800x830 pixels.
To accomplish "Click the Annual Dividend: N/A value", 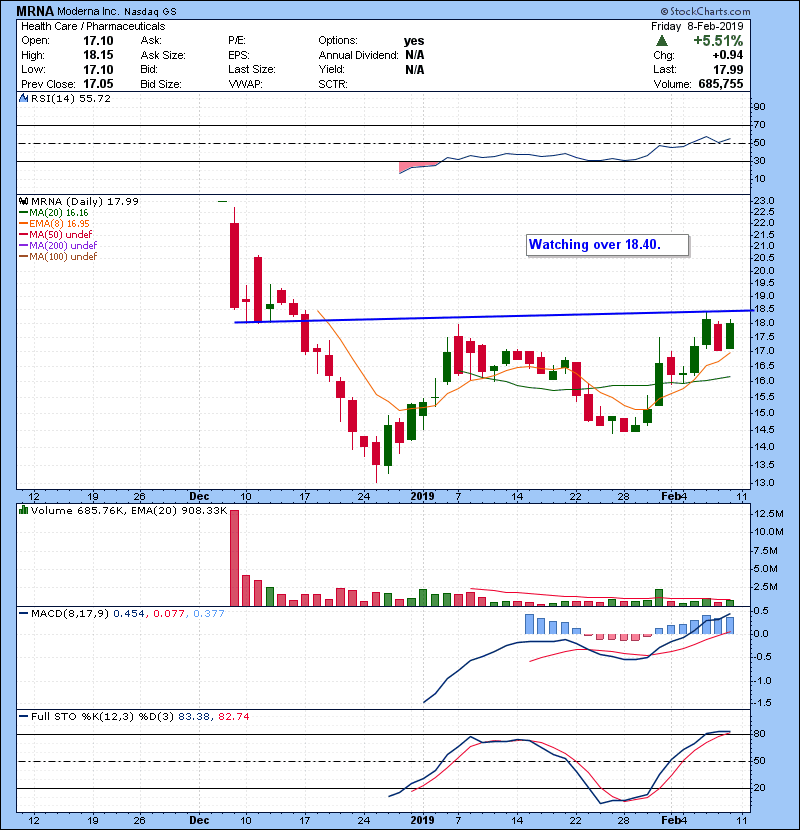I will 415,55.
